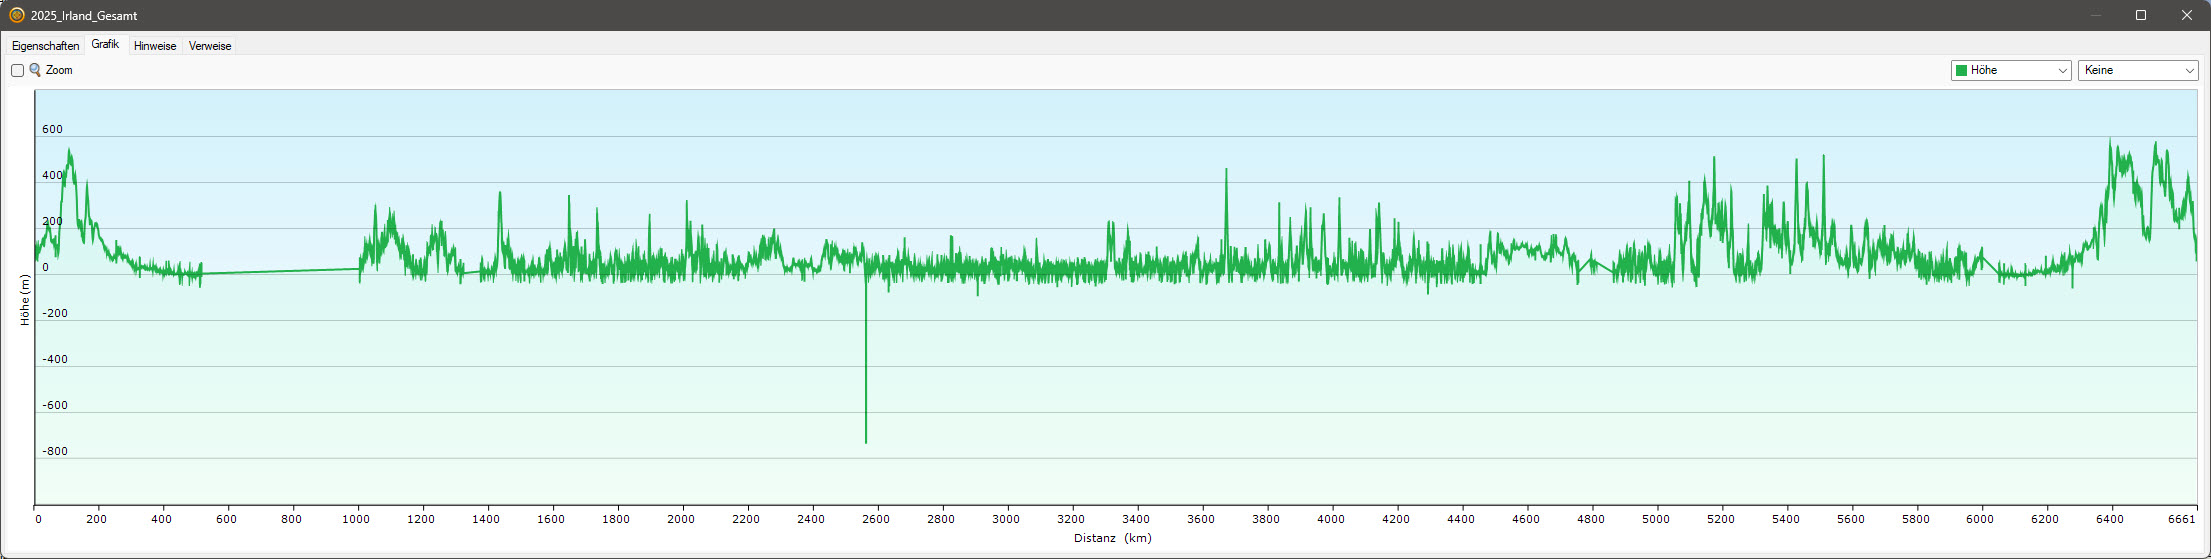This screenshot has height=559, width=2211.
Task: Click the Distanz (km) axis label
Action: click(x=1113, y=538)
